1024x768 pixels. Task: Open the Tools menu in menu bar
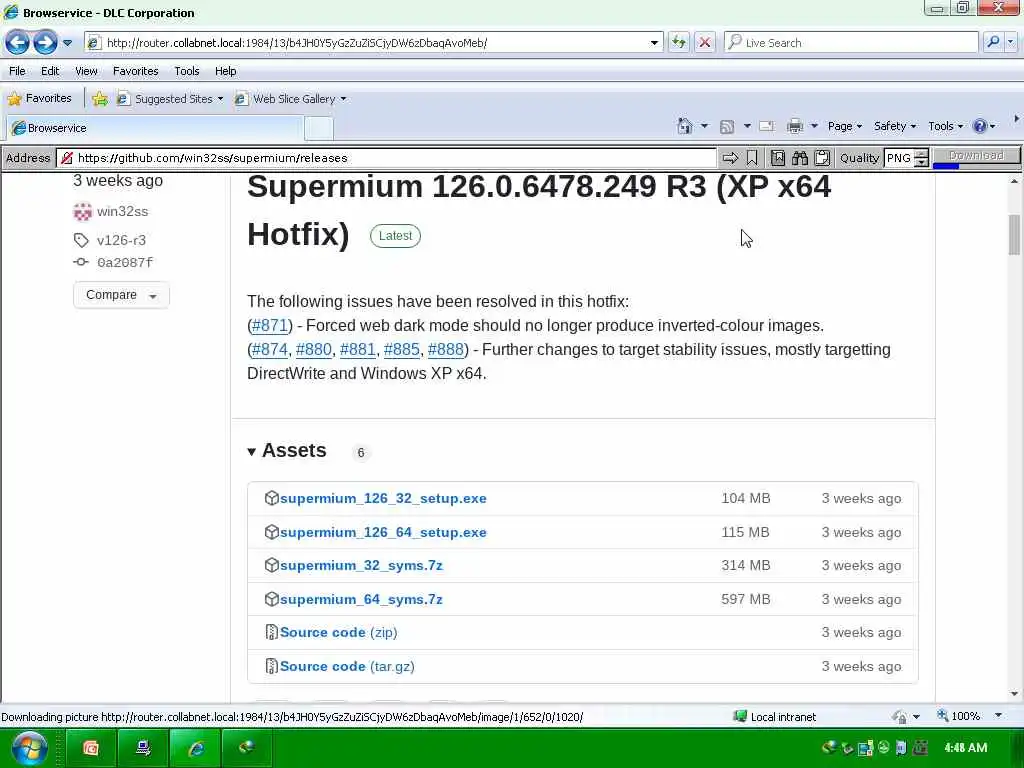point(187,71)
